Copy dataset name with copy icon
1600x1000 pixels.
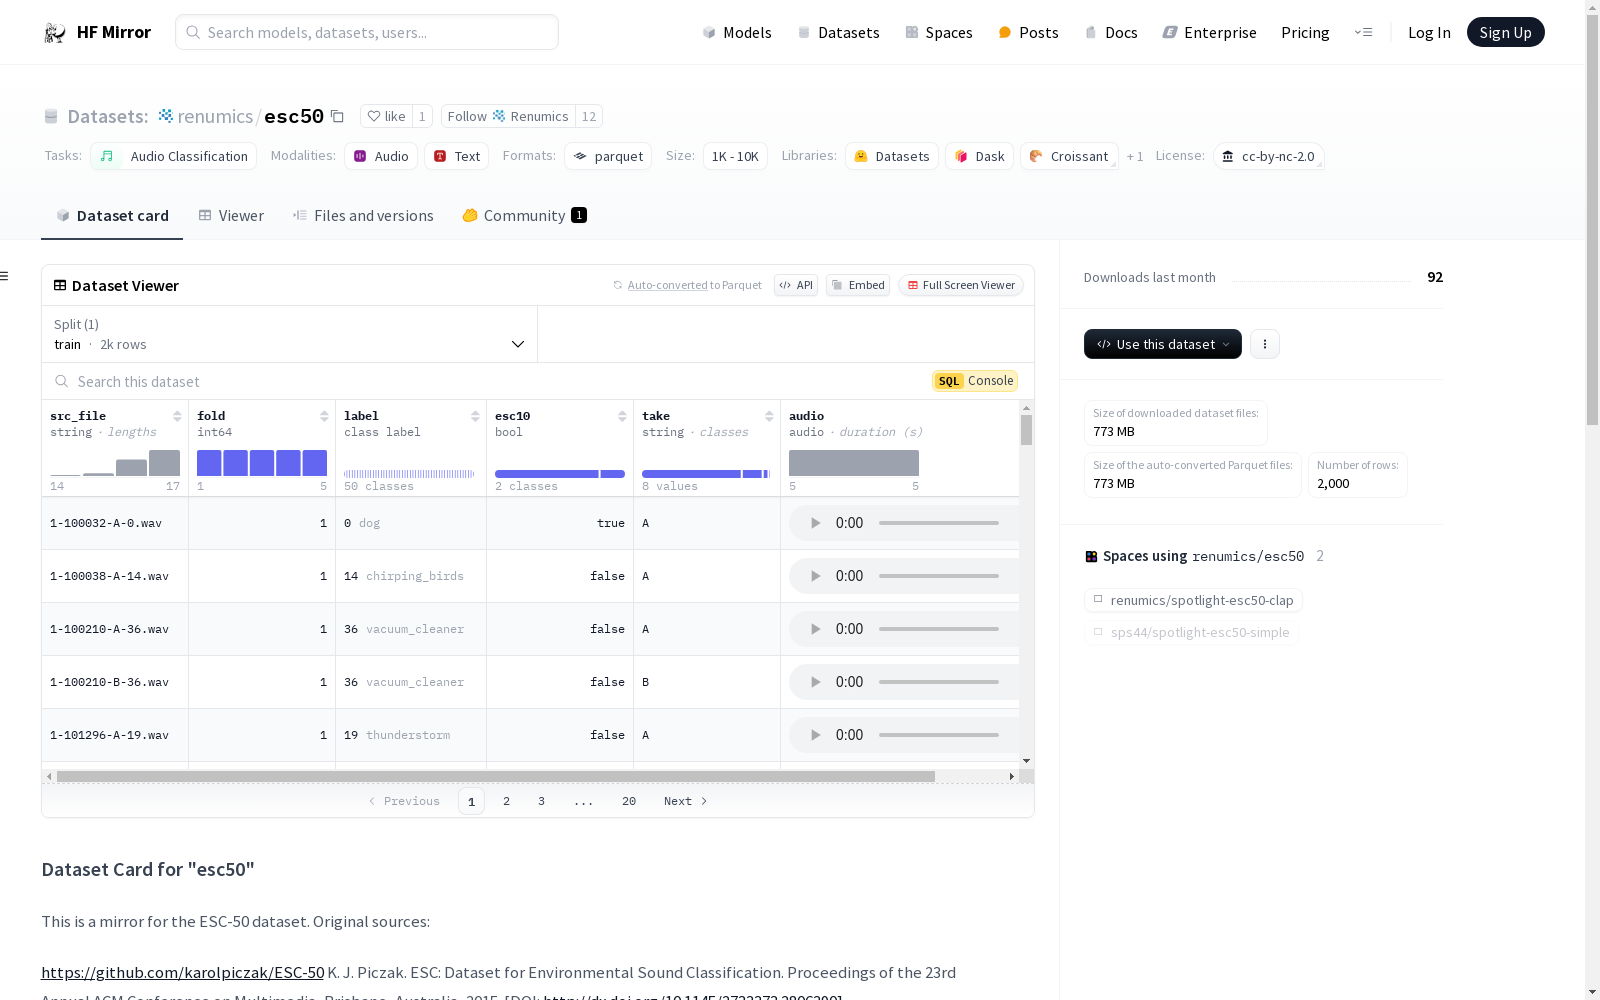(x=338, y=116)
